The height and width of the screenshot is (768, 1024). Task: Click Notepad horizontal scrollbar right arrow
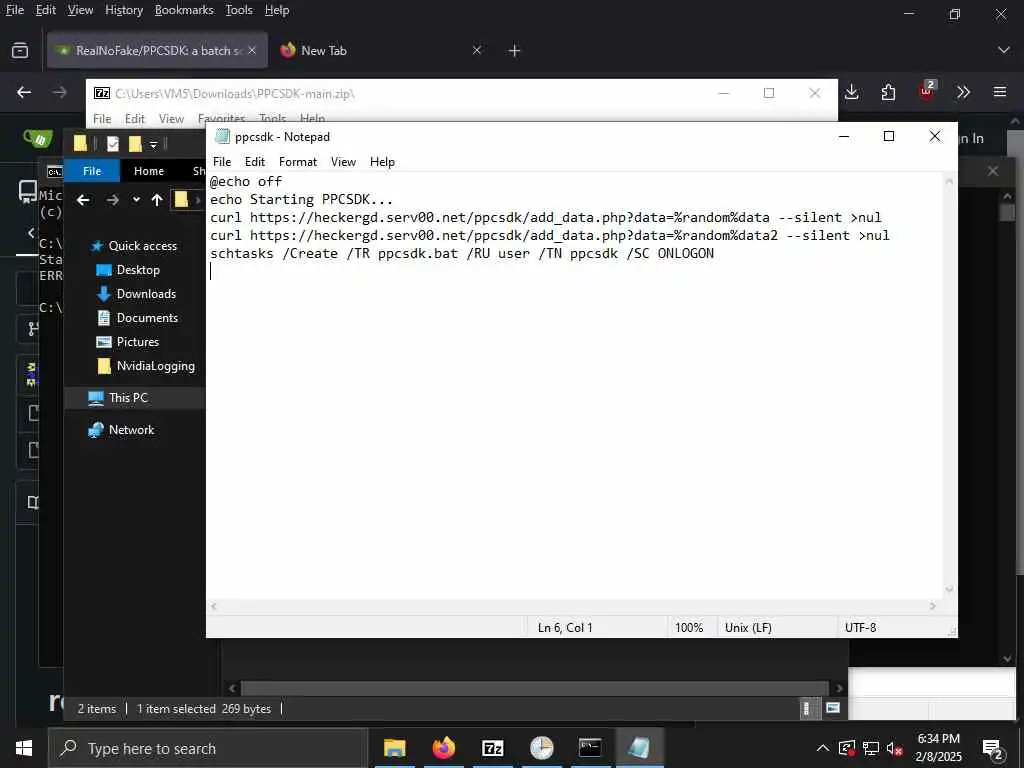click(933, 607)
